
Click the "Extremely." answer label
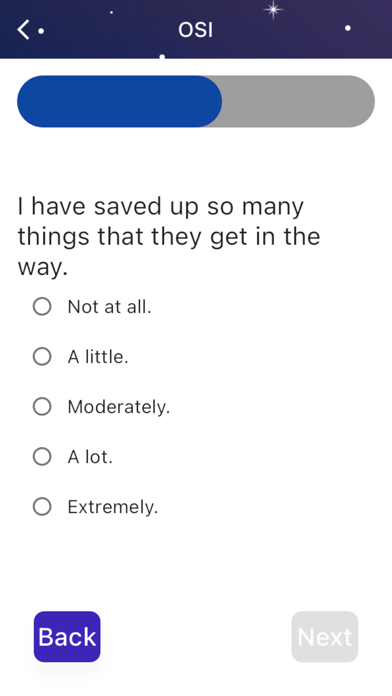pos(113,507)
